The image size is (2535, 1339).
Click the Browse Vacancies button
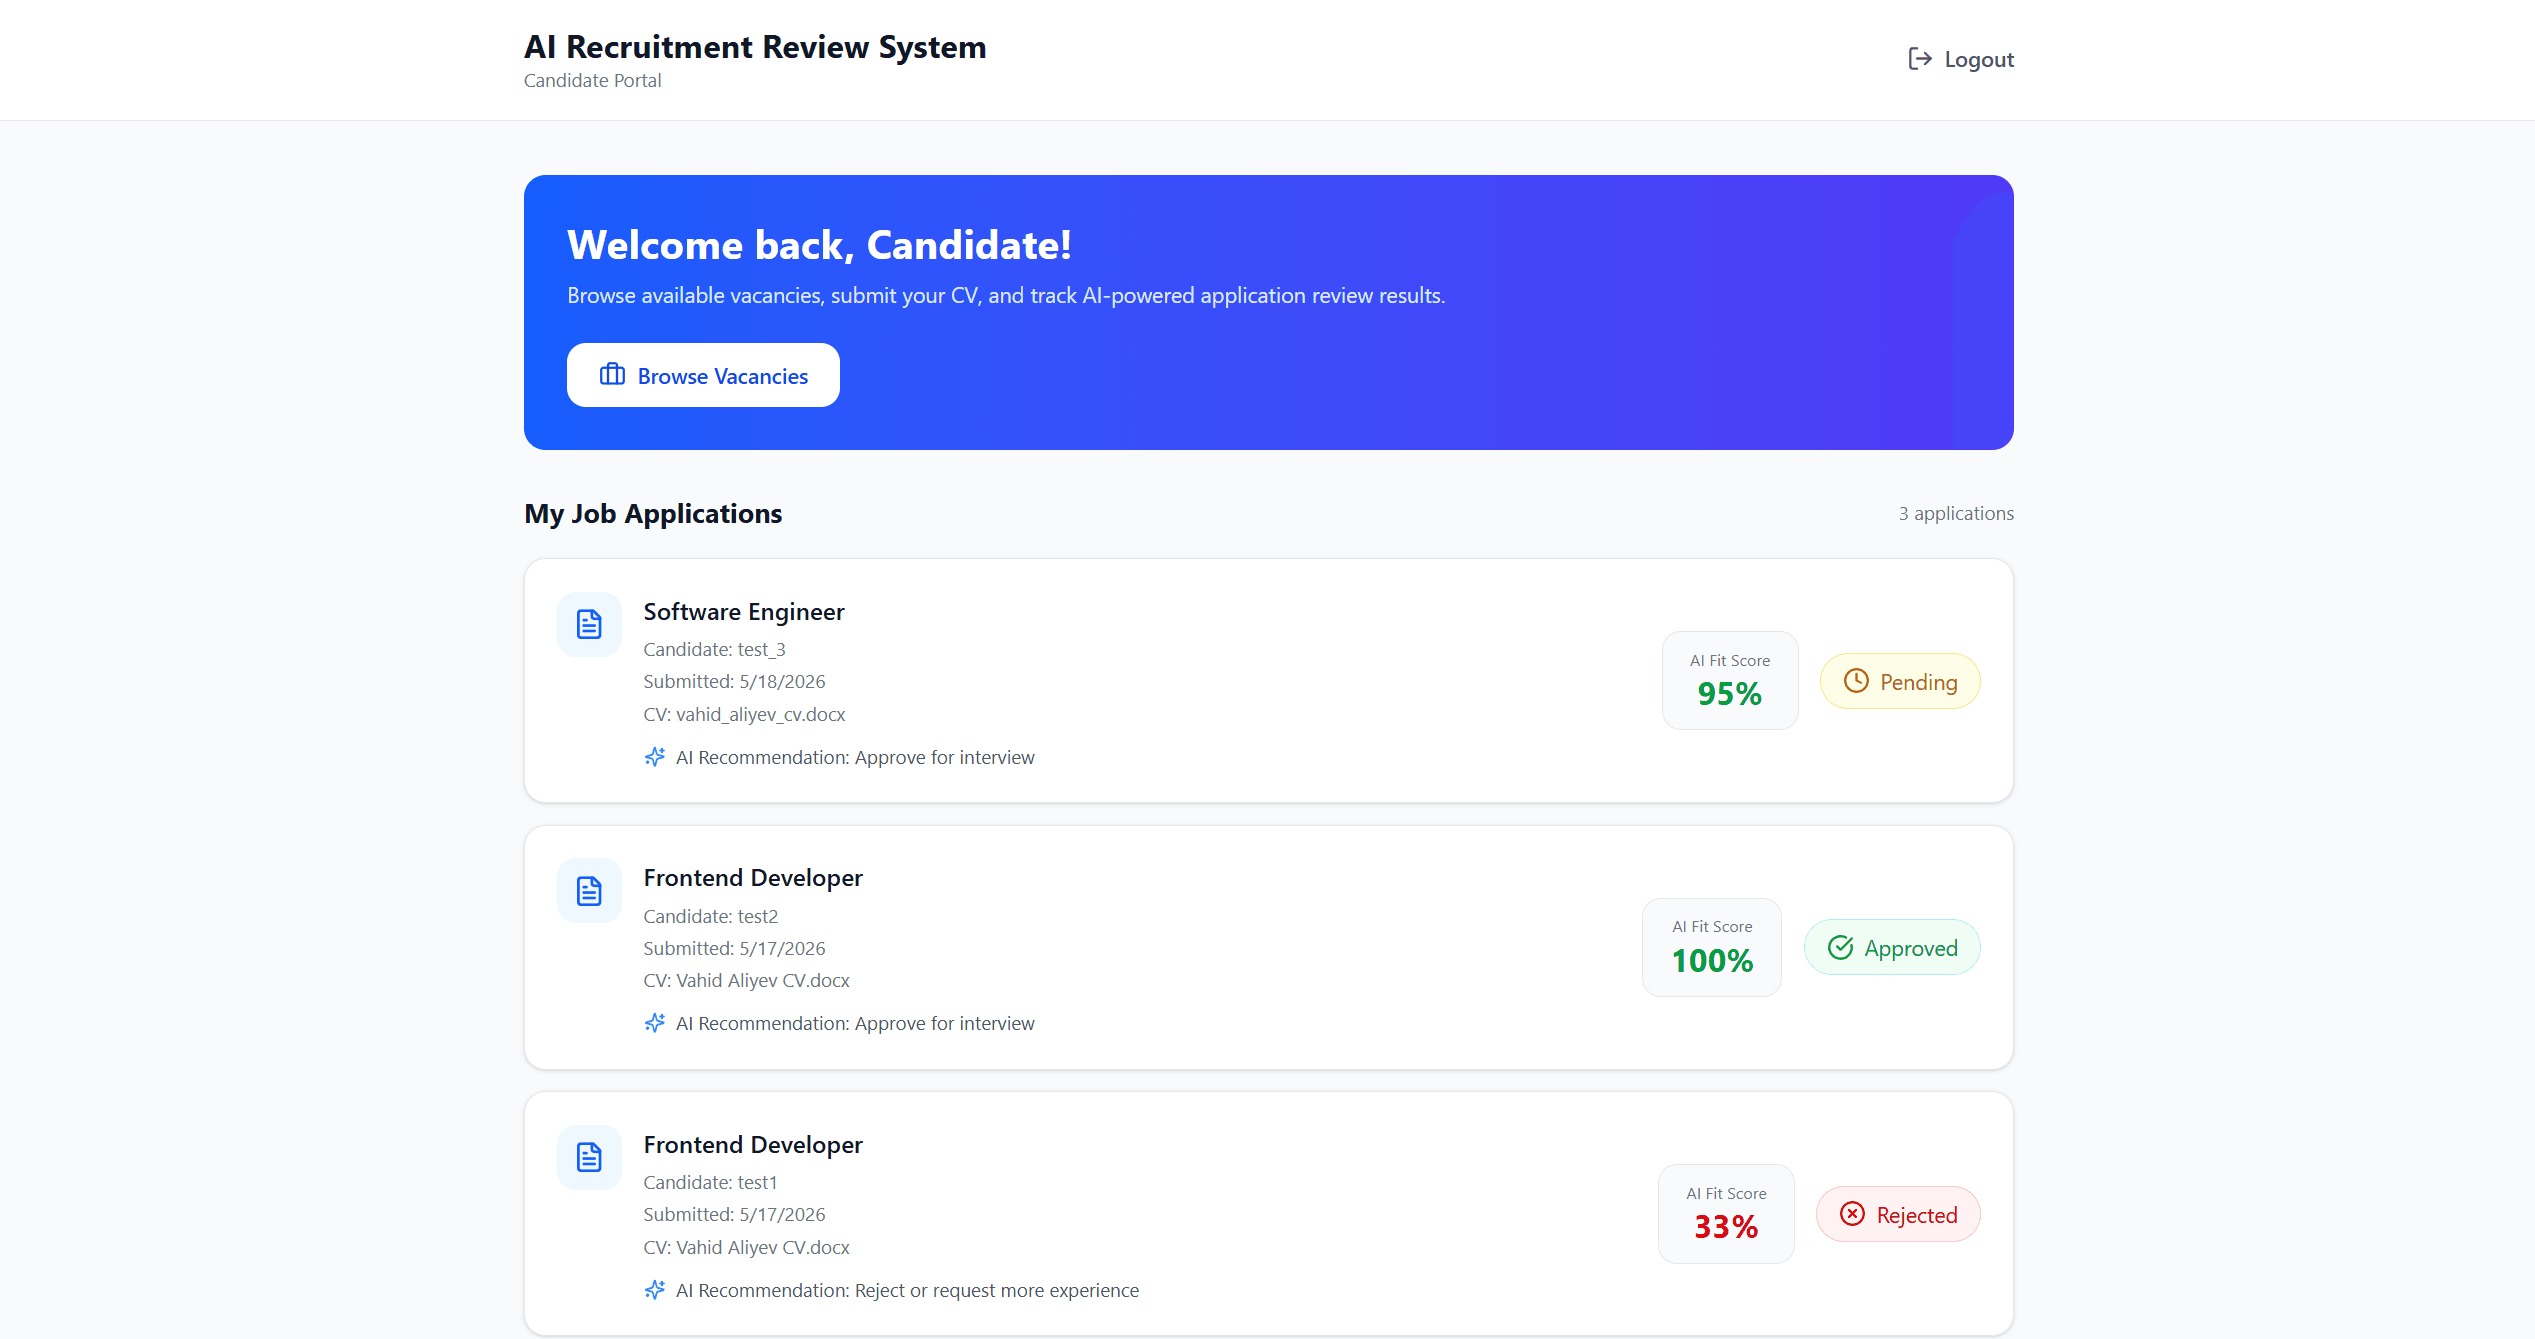(x=703, y=375)
